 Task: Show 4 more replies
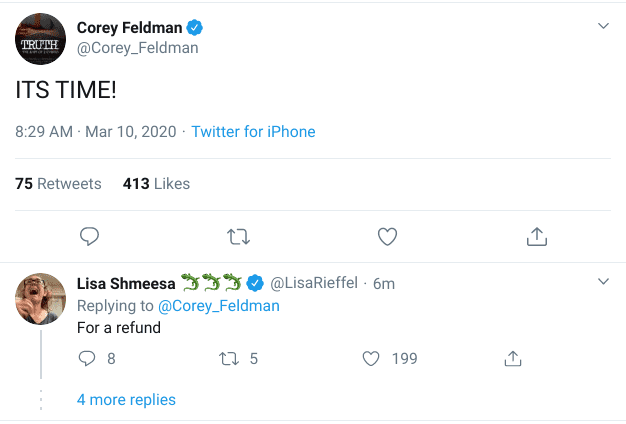click(126, 400)
